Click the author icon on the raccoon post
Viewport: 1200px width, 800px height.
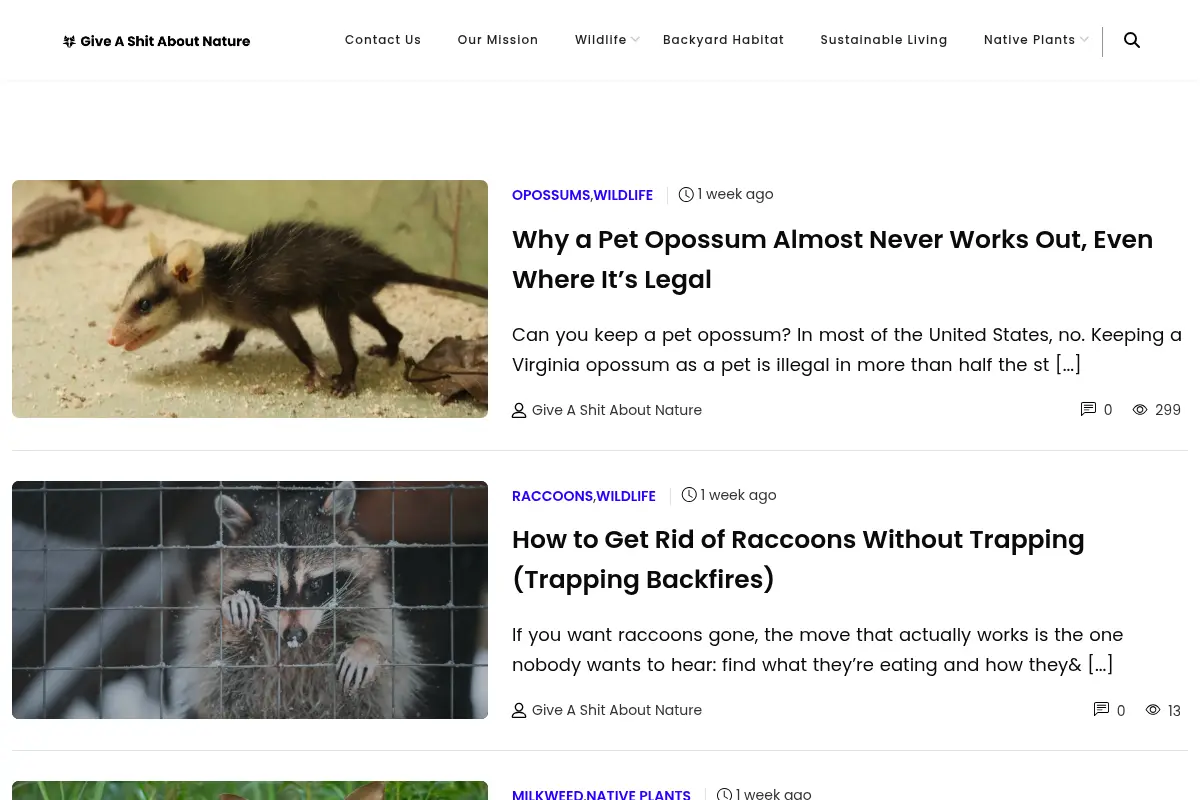coord(519,710)
